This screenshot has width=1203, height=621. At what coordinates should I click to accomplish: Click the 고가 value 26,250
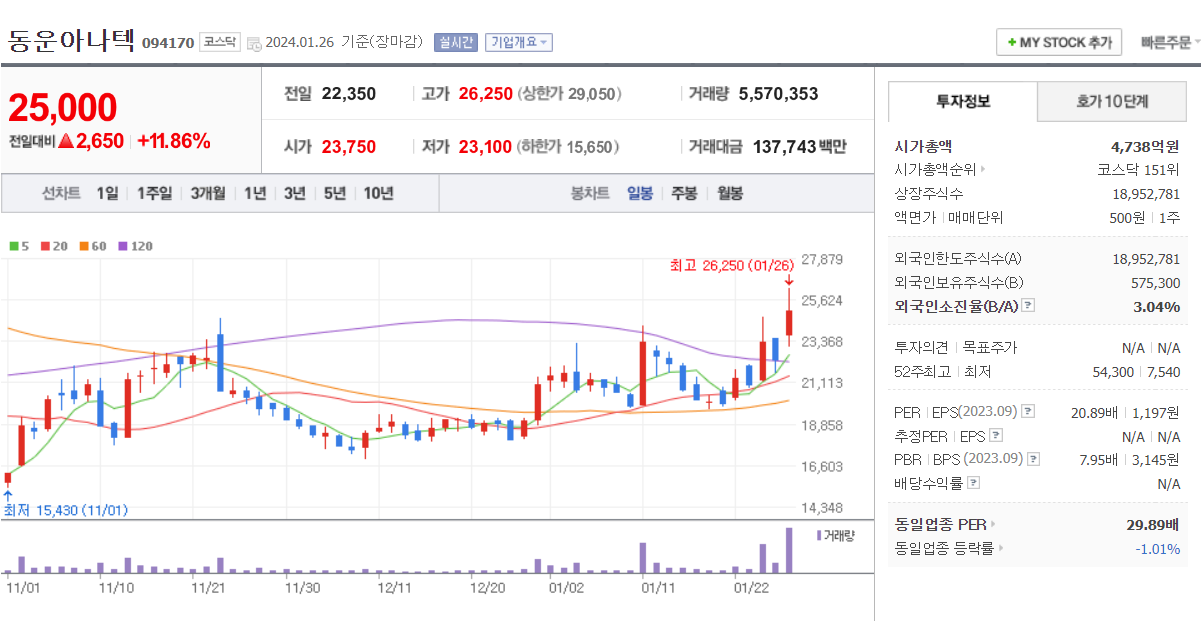[486, 94]
